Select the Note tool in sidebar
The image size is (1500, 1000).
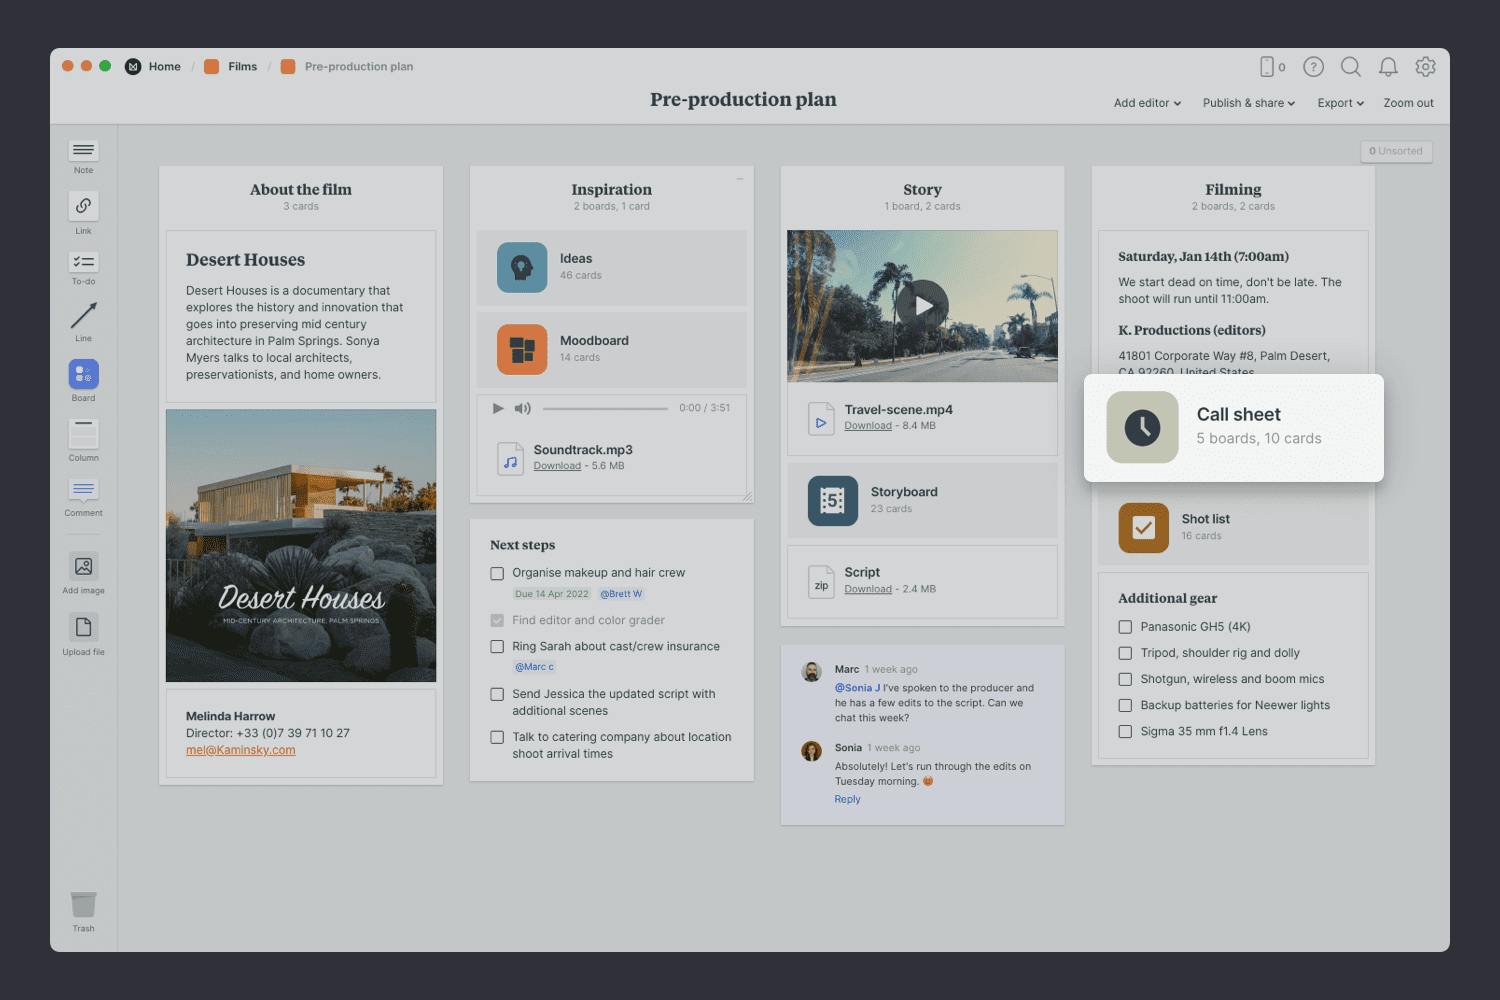(x=83, y=151)
